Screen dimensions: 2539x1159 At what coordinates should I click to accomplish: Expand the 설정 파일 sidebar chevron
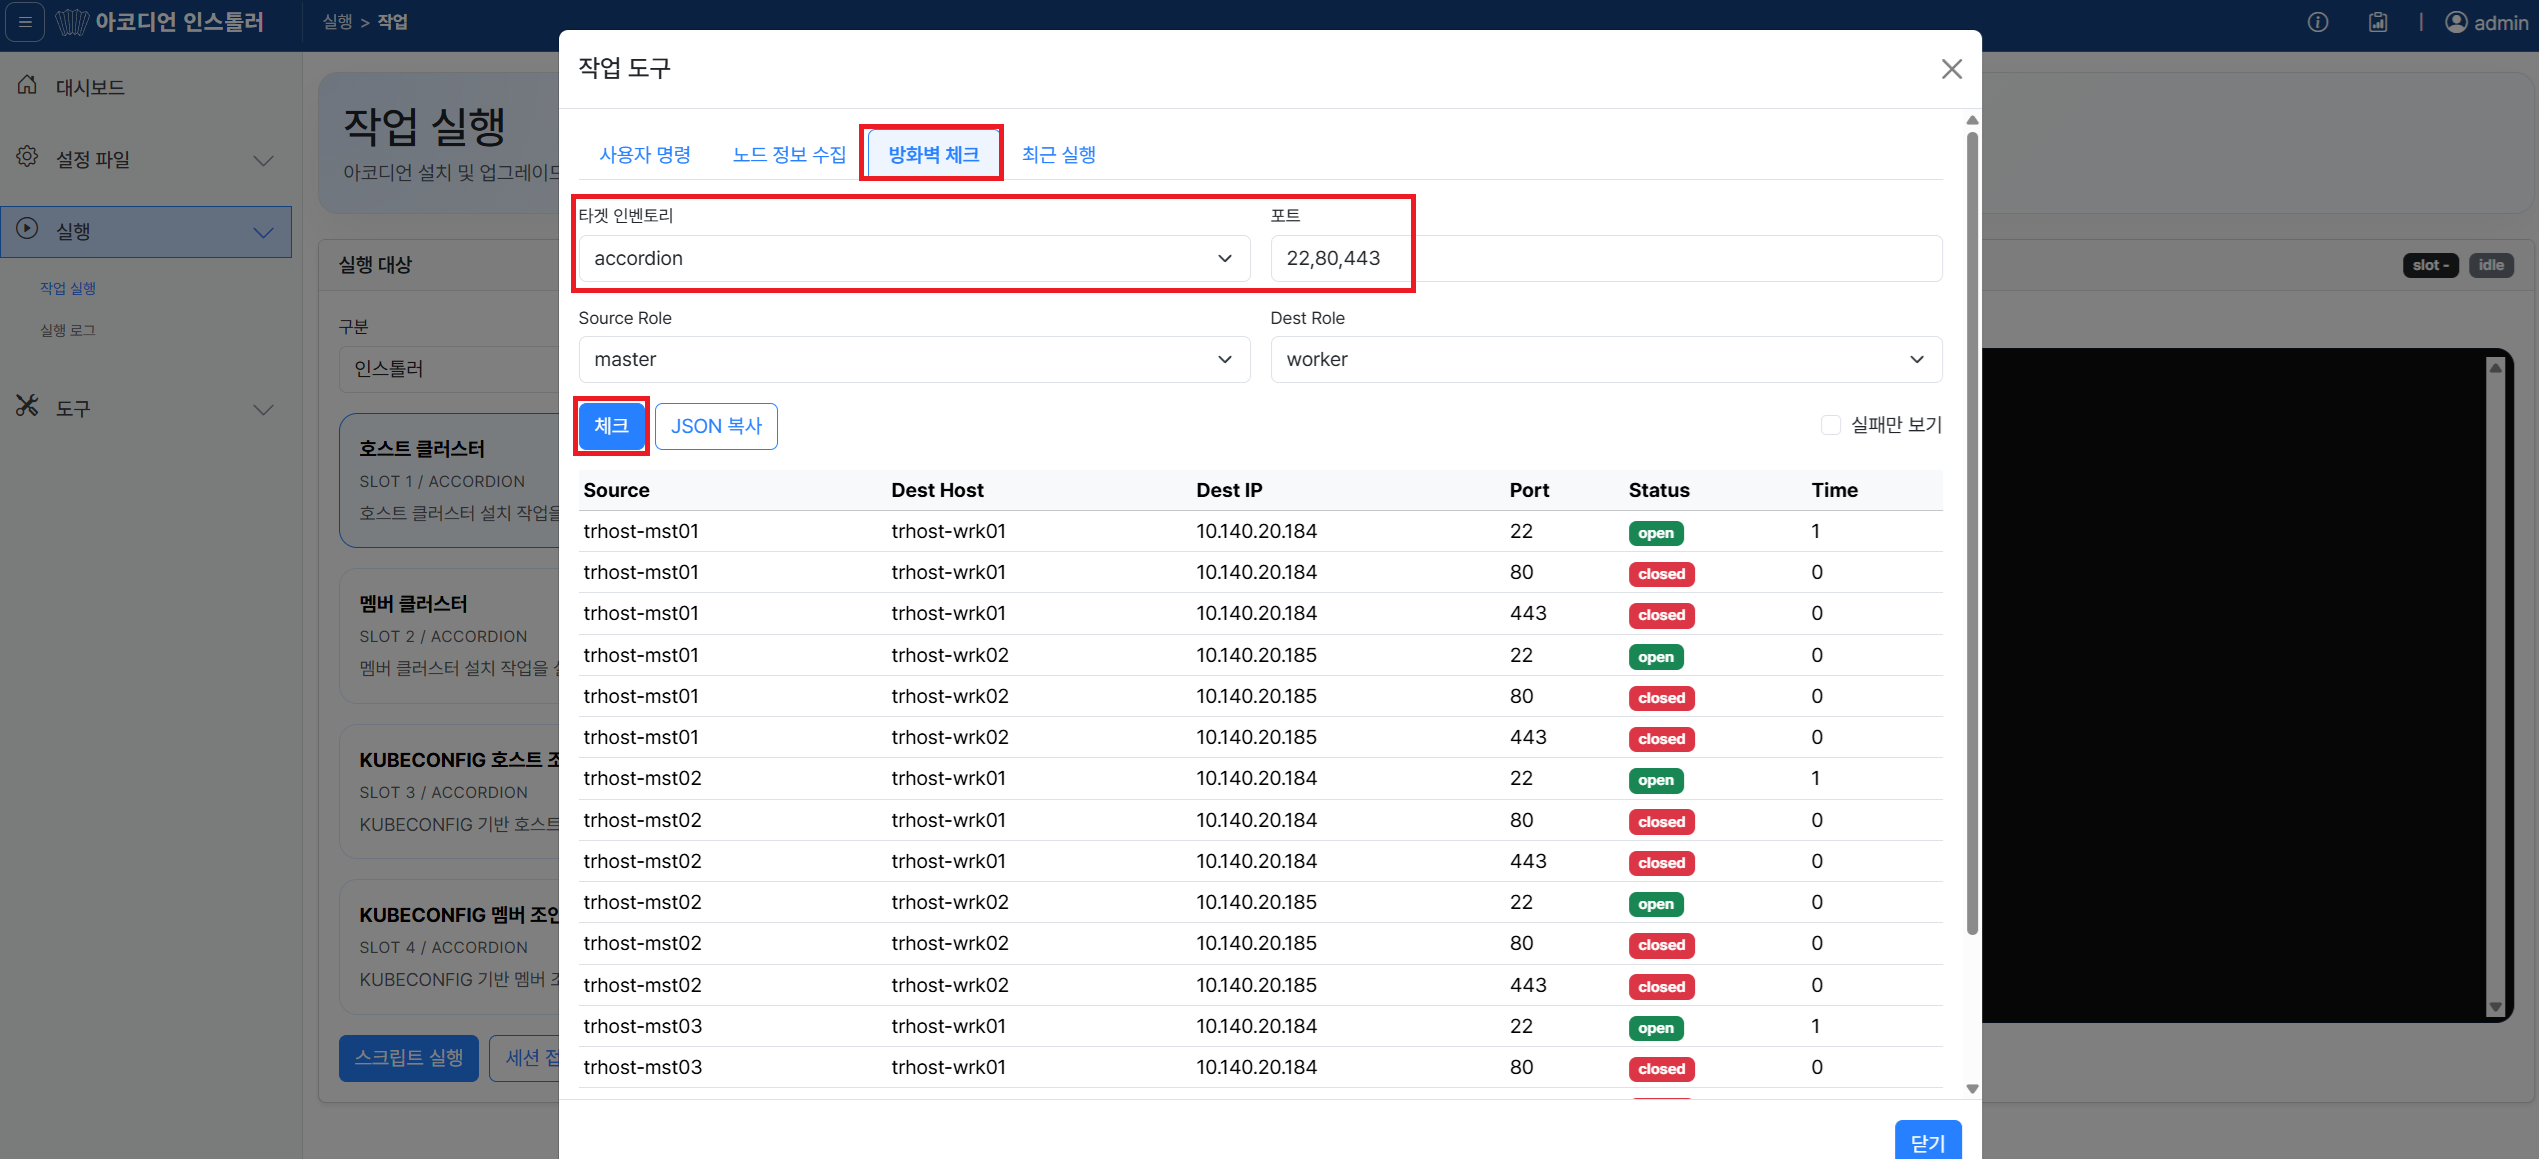(263, 160)
